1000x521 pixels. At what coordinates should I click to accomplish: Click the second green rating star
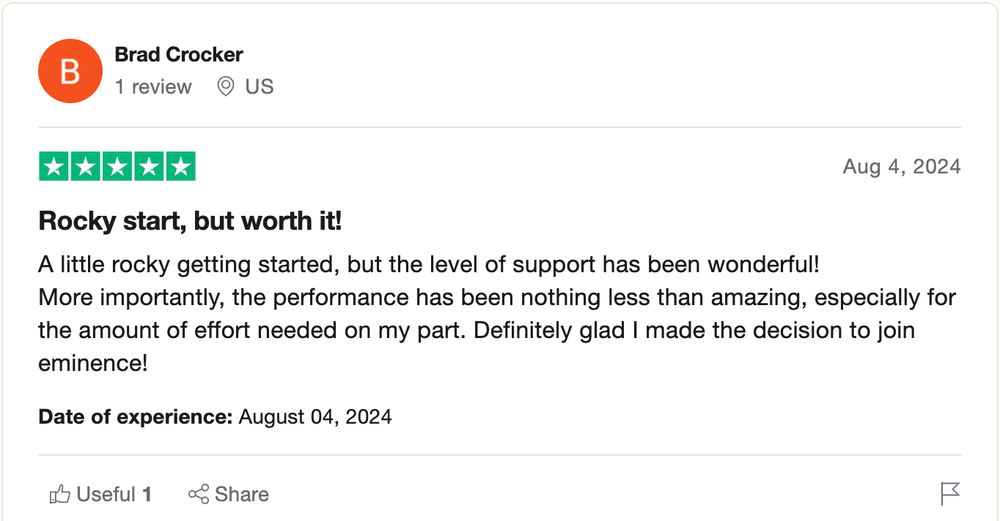[85, 166]
